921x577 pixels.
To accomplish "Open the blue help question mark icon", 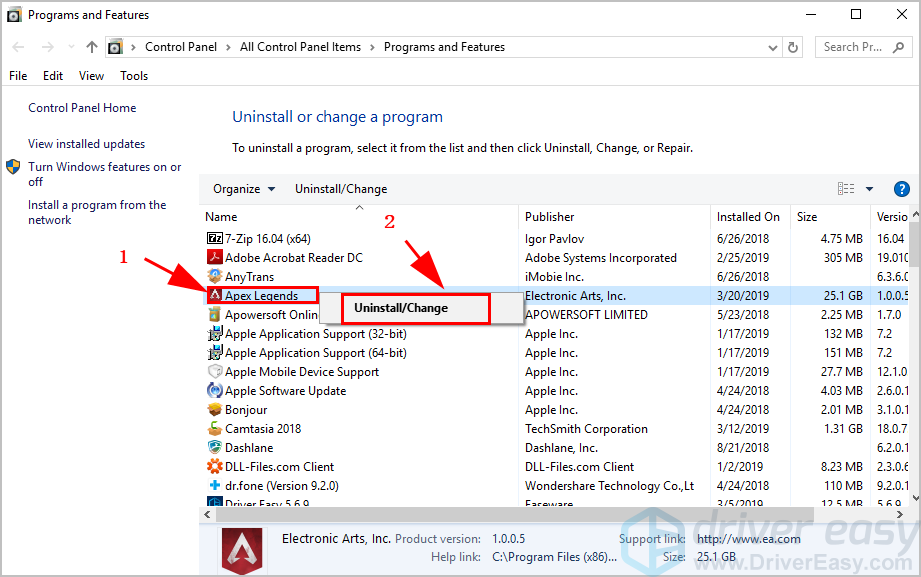I will click(x=901, y=189).
